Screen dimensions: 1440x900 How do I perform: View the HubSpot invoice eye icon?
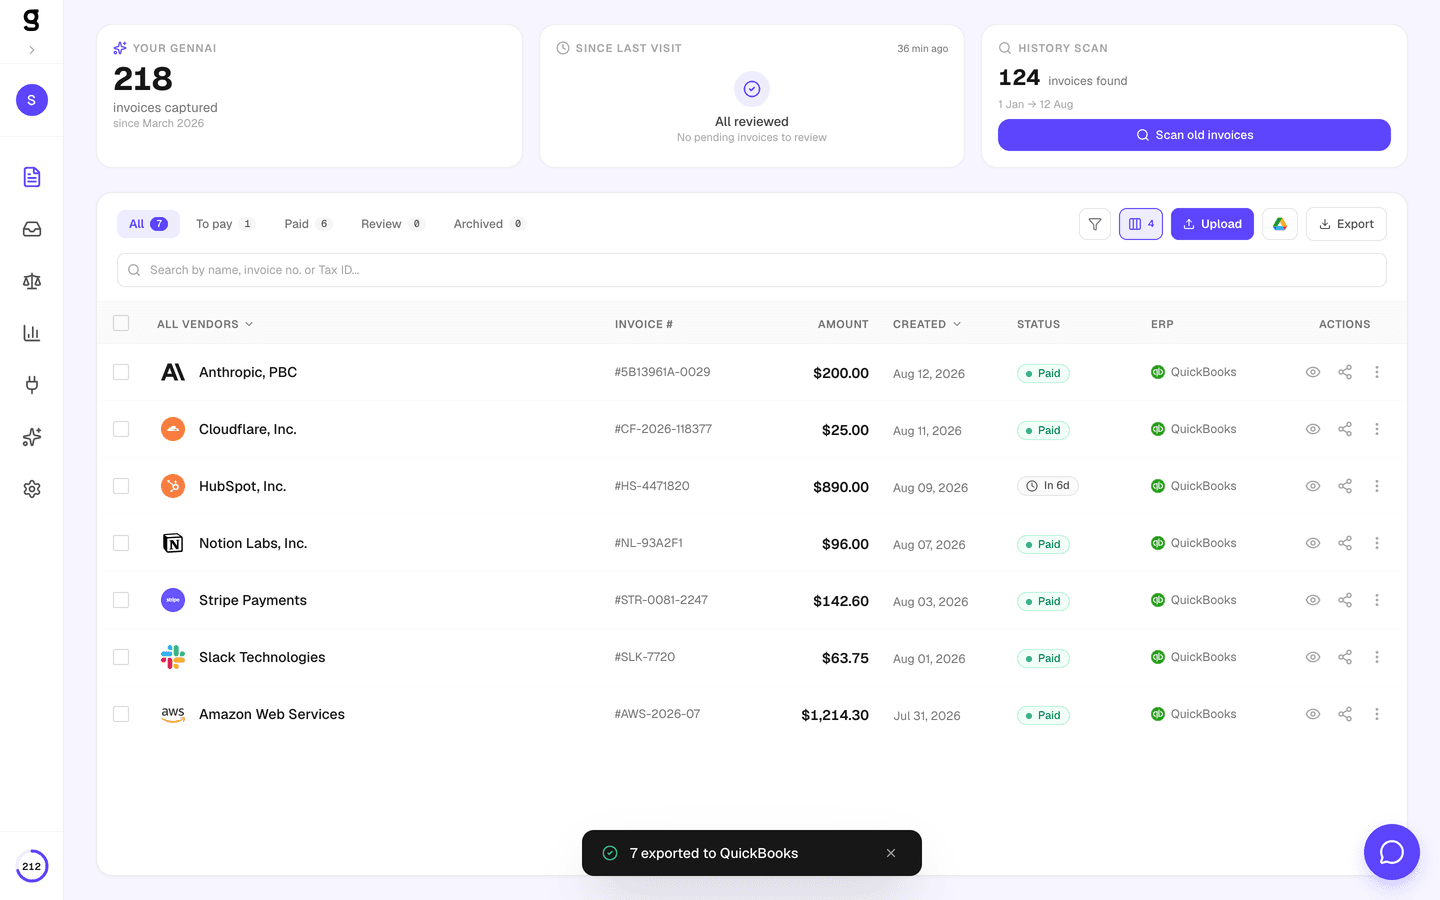tap(1313, 486)
